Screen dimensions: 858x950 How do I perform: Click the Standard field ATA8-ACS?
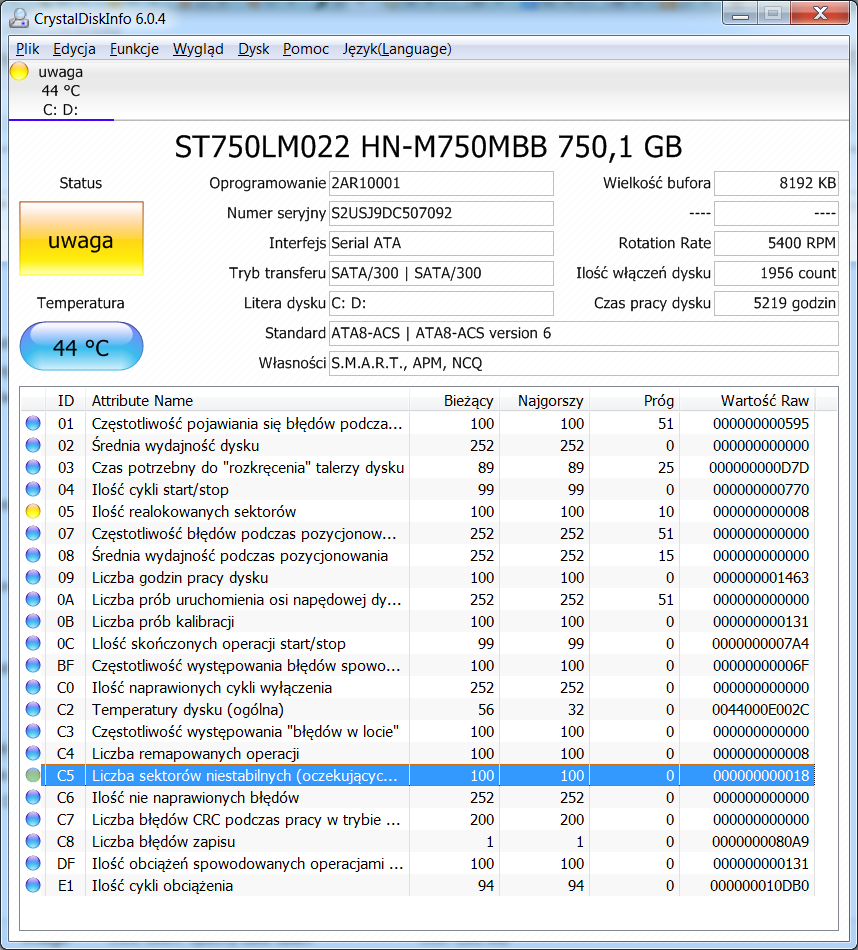click(584, 333)
